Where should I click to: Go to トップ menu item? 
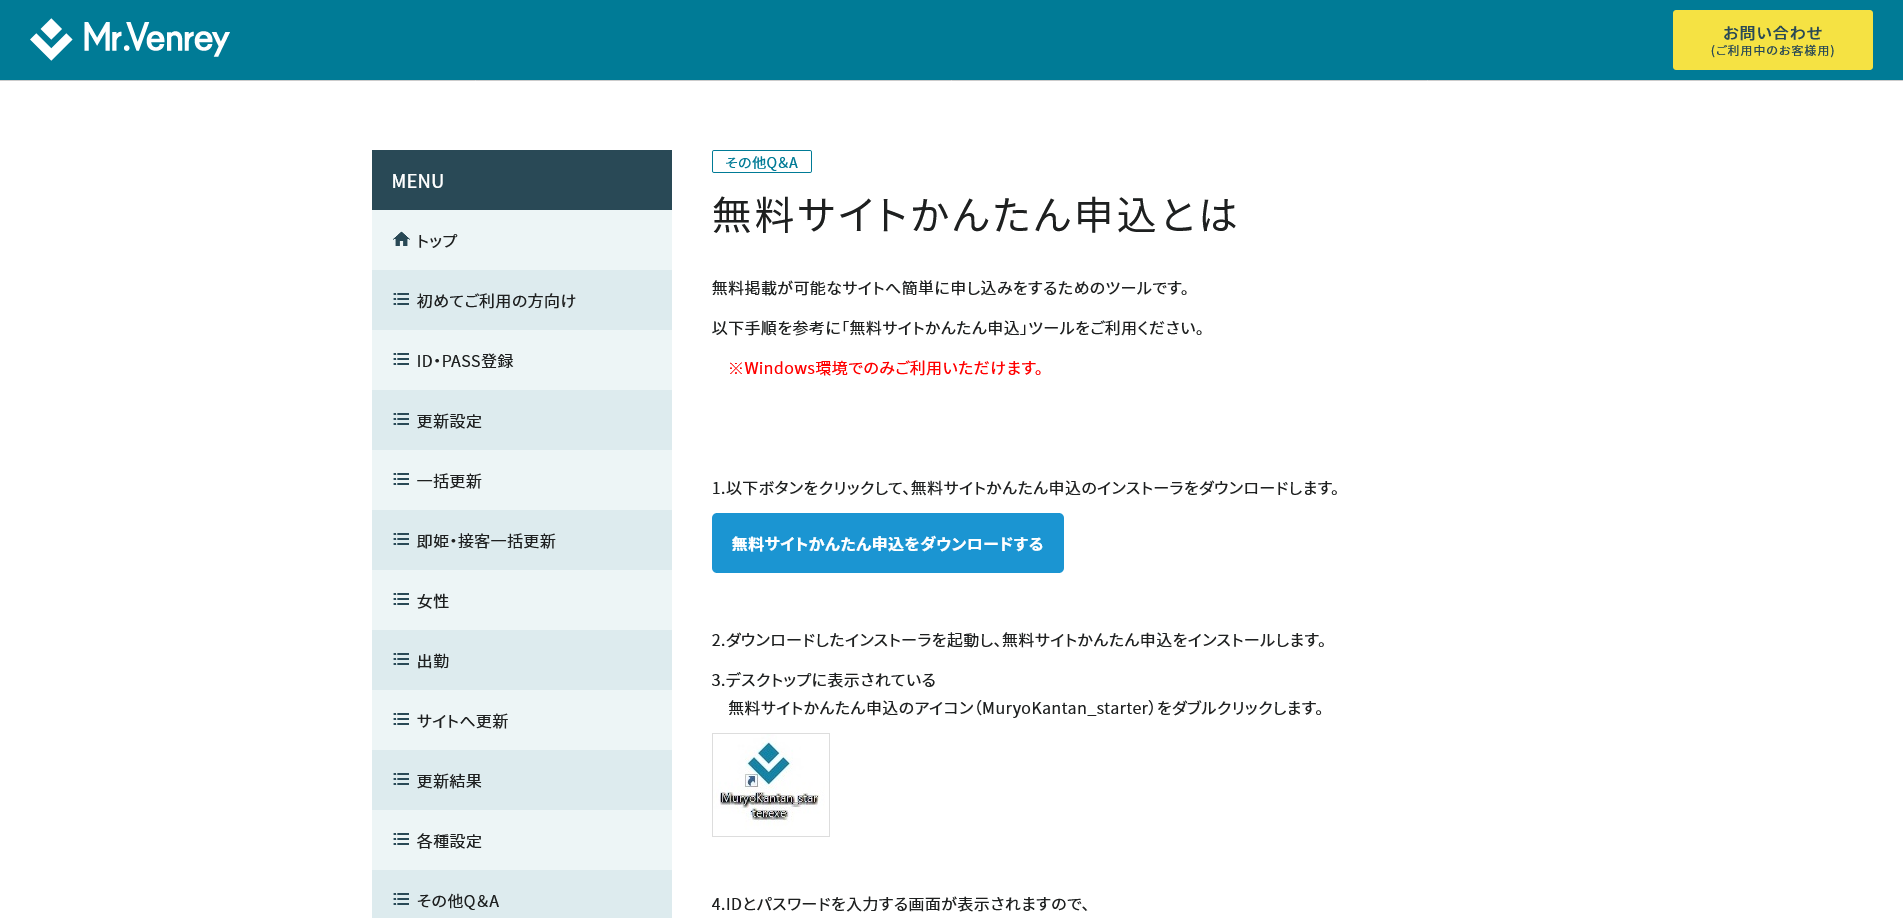[522, 240]
